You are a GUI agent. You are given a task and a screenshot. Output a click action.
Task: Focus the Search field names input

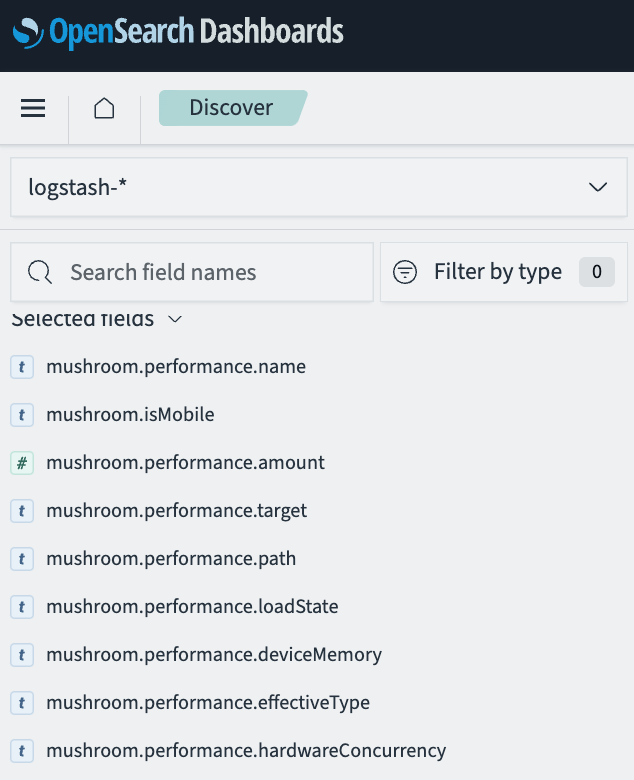(192, 272)
